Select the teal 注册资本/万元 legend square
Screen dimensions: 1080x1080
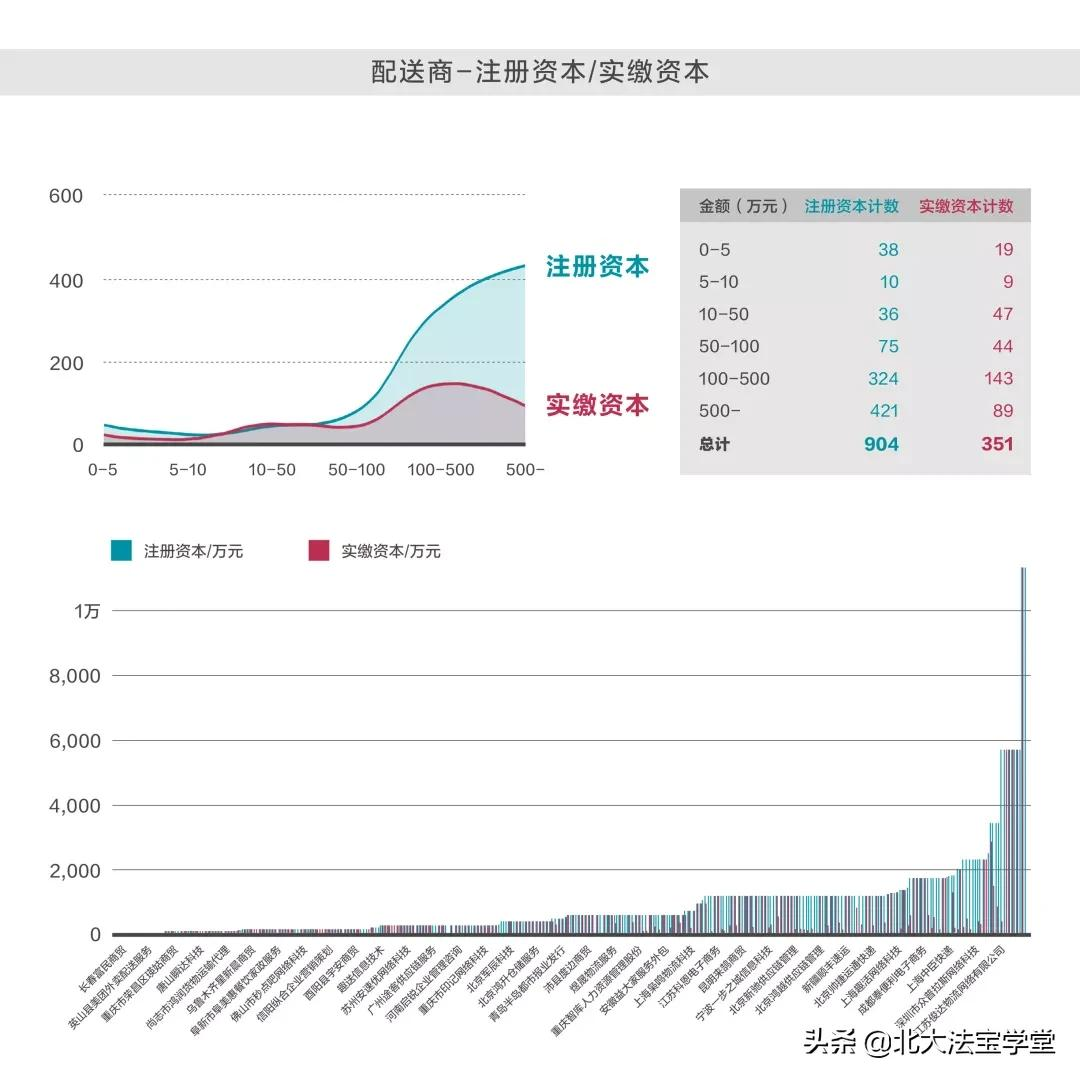click(119, 549)
